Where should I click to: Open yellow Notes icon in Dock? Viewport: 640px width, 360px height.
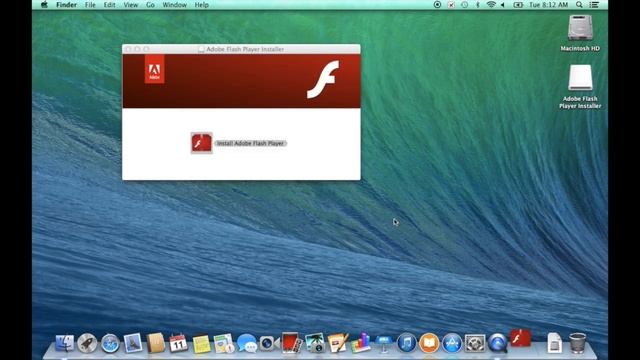click(201, 344)
